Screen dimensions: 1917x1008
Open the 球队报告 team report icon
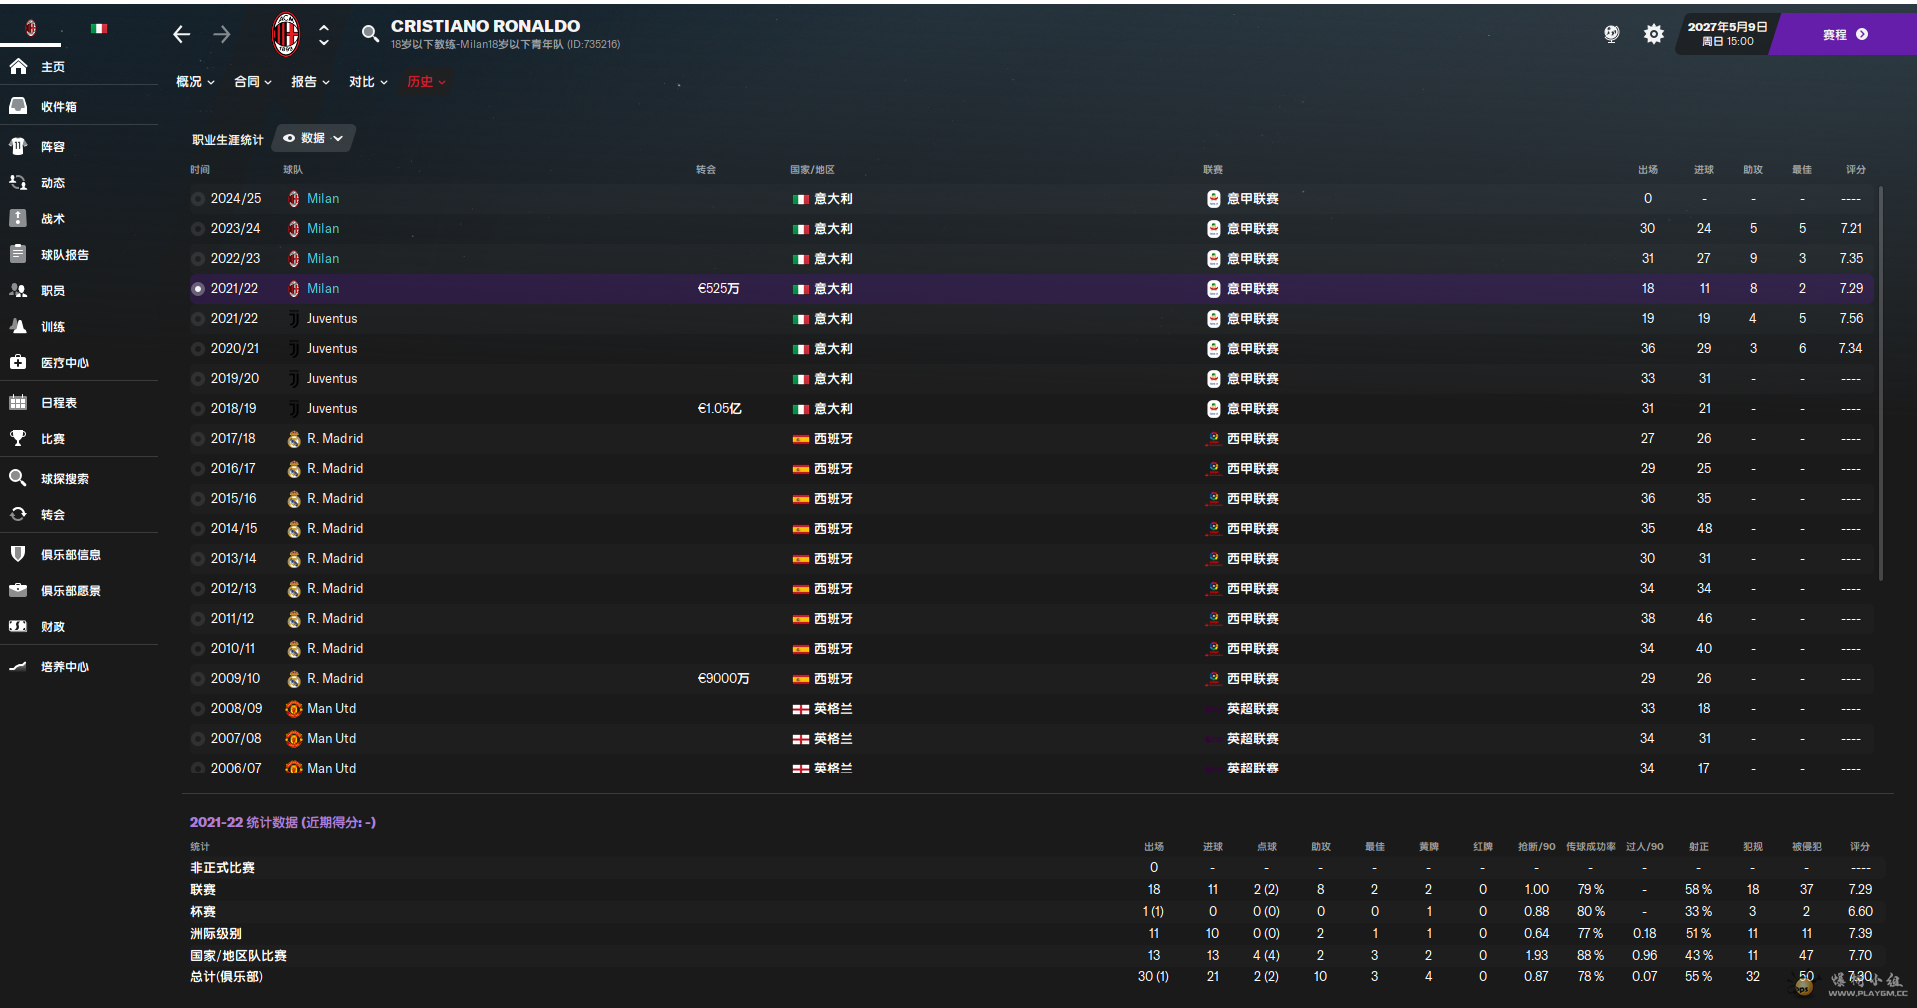[x=18, y=254]
